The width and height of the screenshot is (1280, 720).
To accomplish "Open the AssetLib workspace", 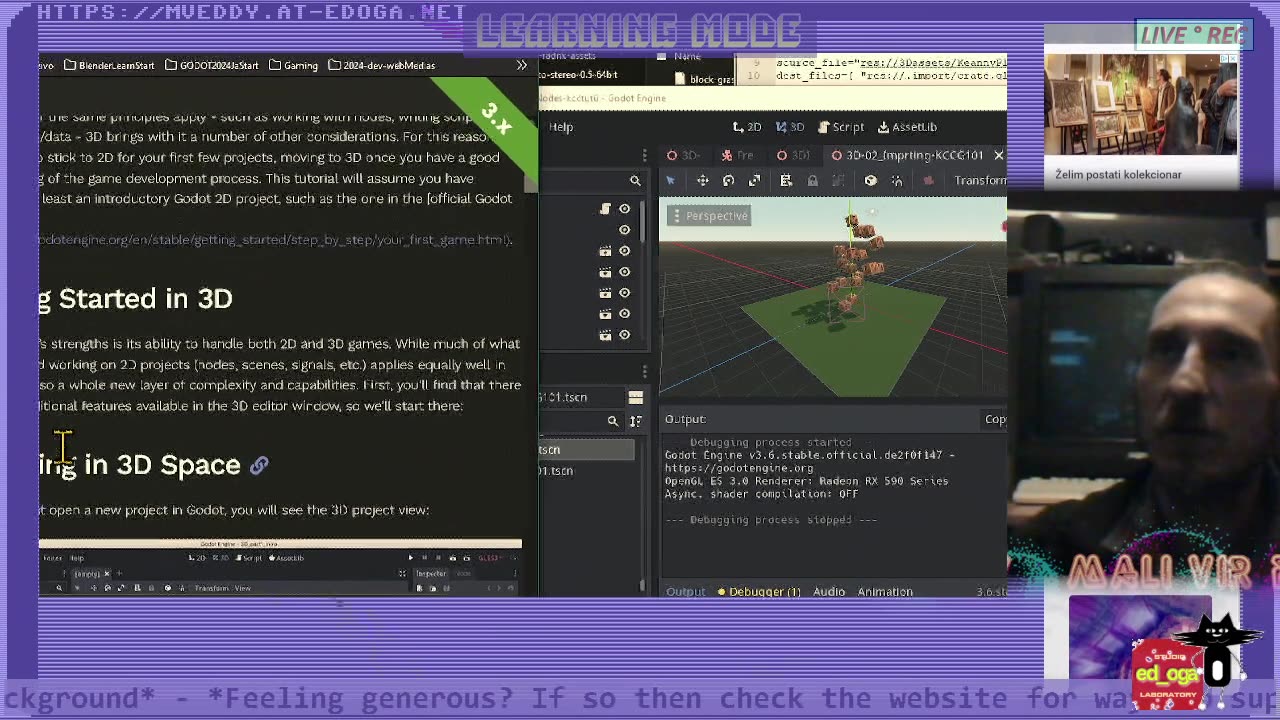I will pyautogui.click(x=907, y=127).
